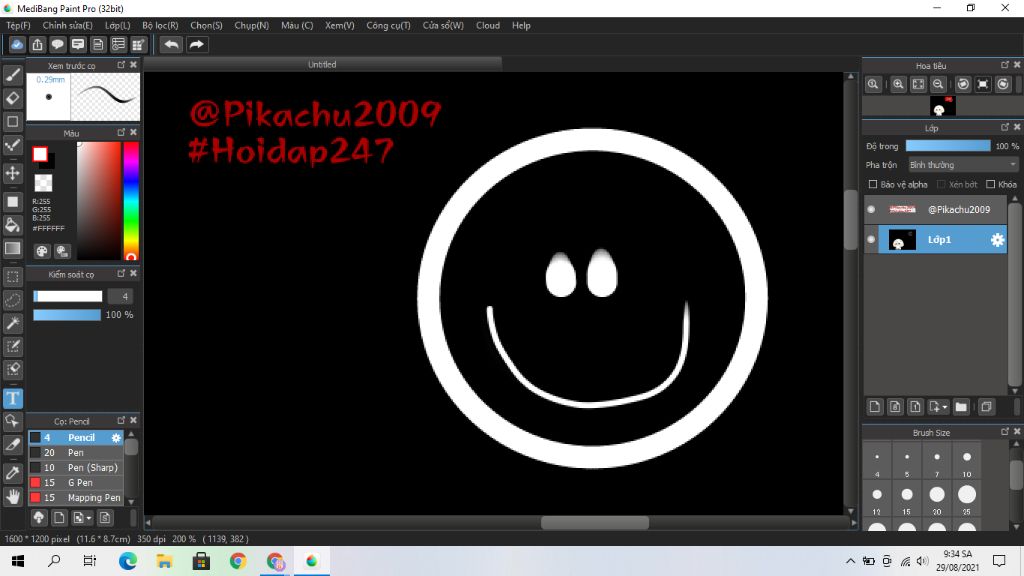1024x576 pixels.
Task: Open the Lớp(L) menu
Action: [118, 25]
